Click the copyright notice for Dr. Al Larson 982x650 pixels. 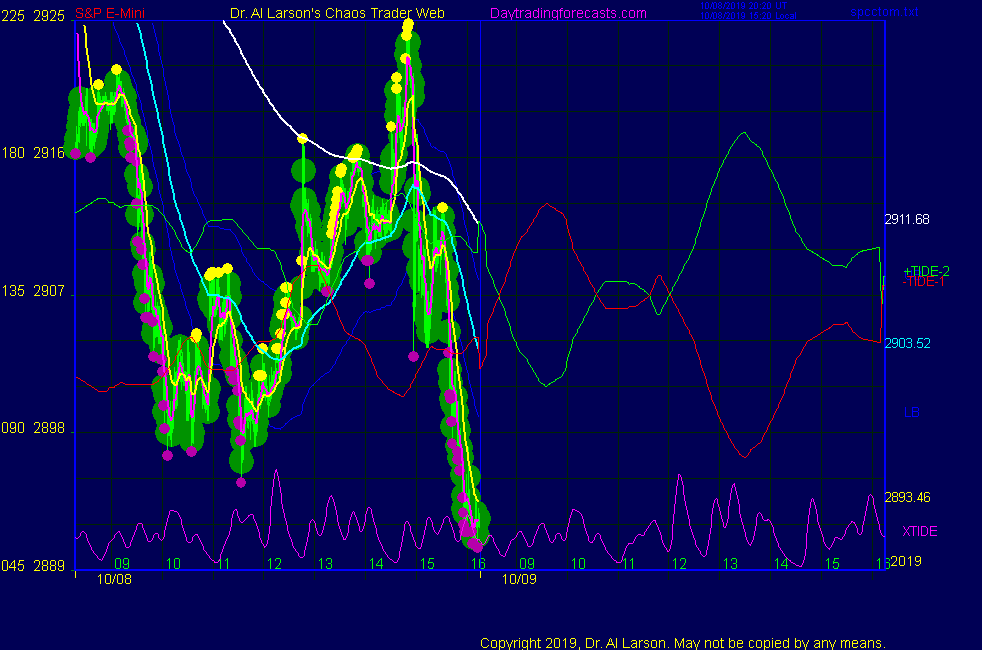(683, 643)
